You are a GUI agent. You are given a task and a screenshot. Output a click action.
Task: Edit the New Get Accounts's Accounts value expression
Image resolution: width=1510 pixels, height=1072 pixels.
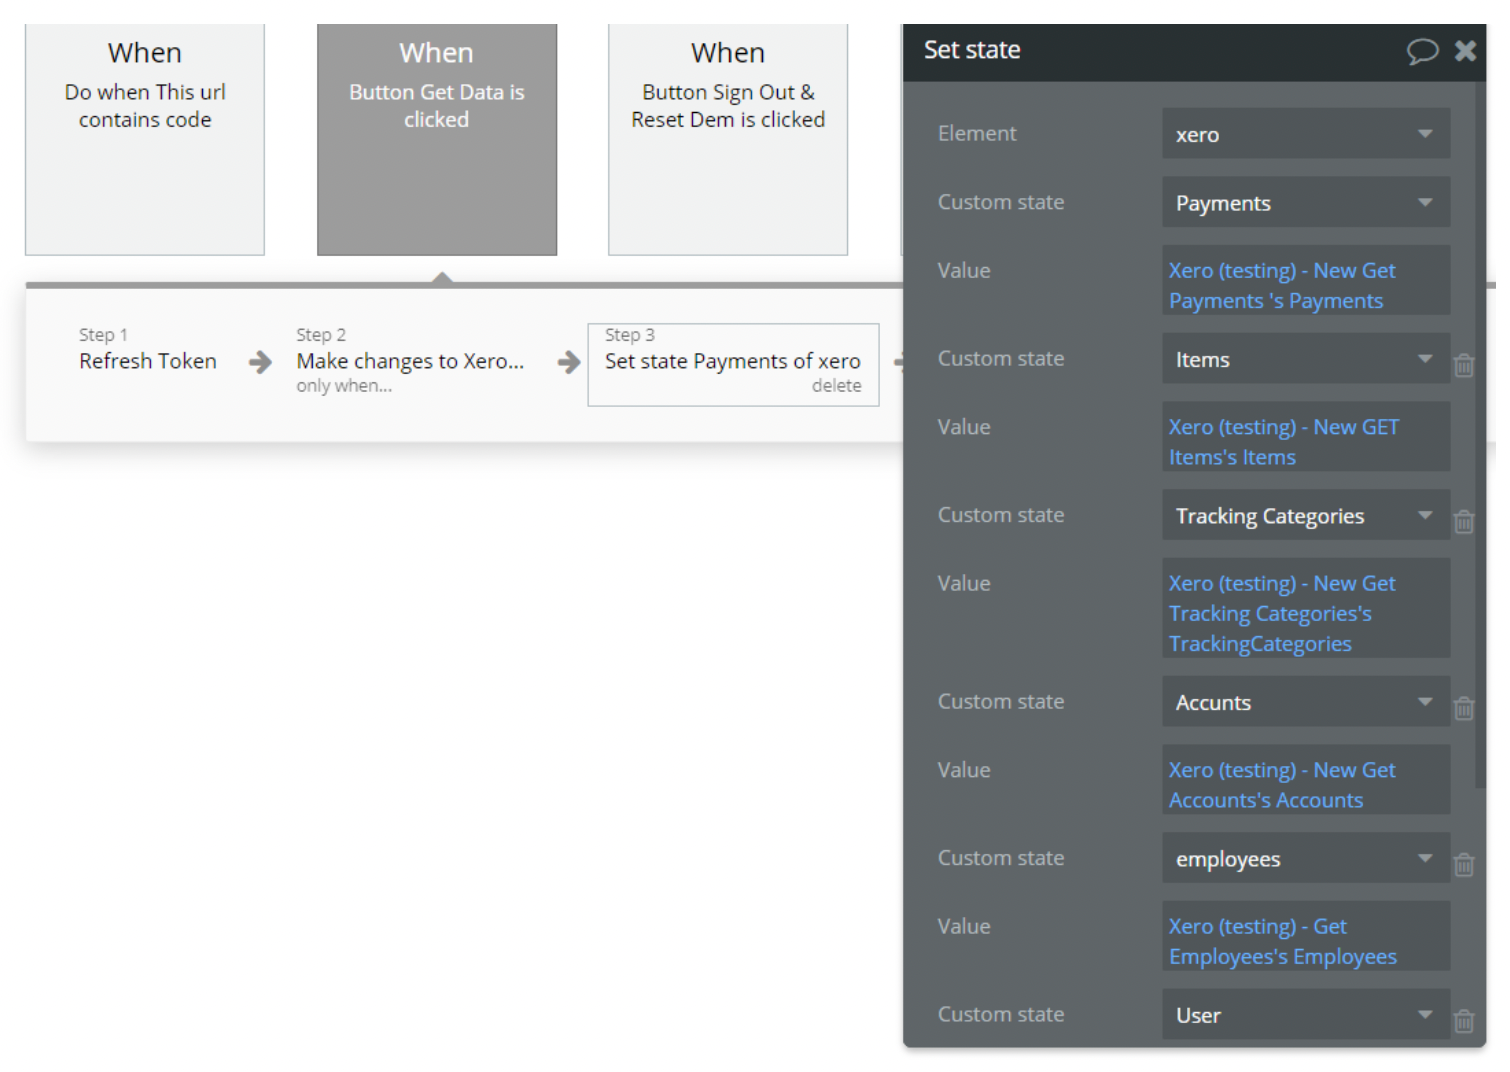1306,780
